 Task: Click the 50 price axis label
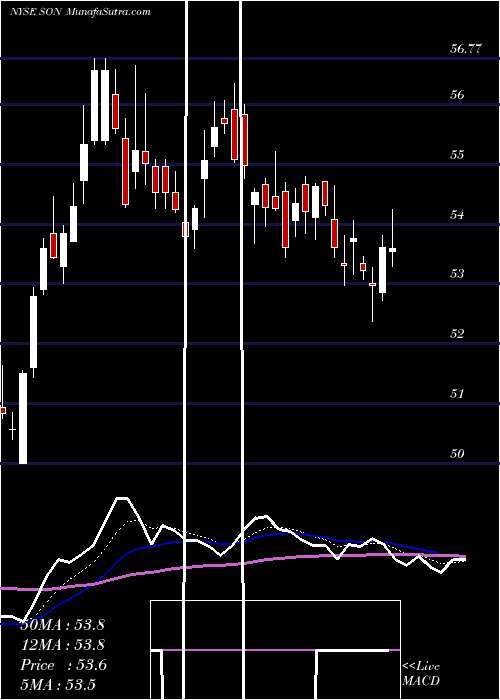pos(458,454)
